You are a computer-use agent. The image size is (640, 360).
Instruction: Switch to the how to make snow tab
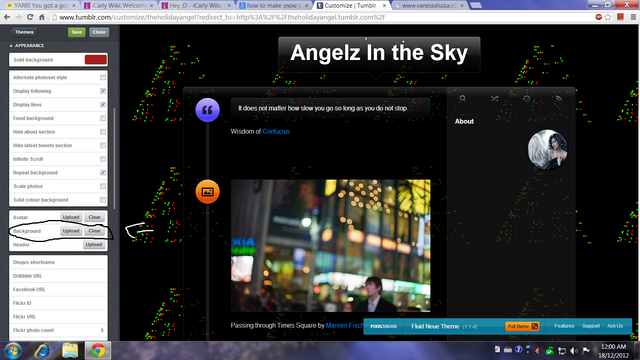click(274, 5)
